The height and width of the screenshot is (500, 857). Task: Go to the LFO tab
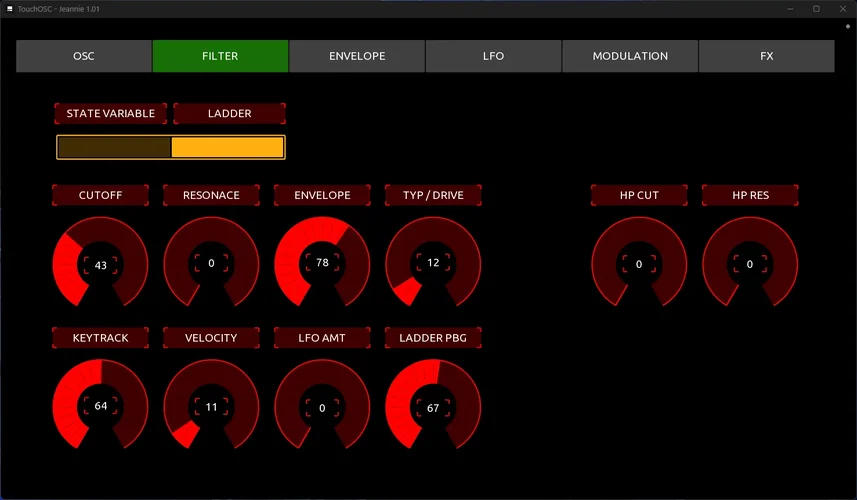click(x=494, y=56)
